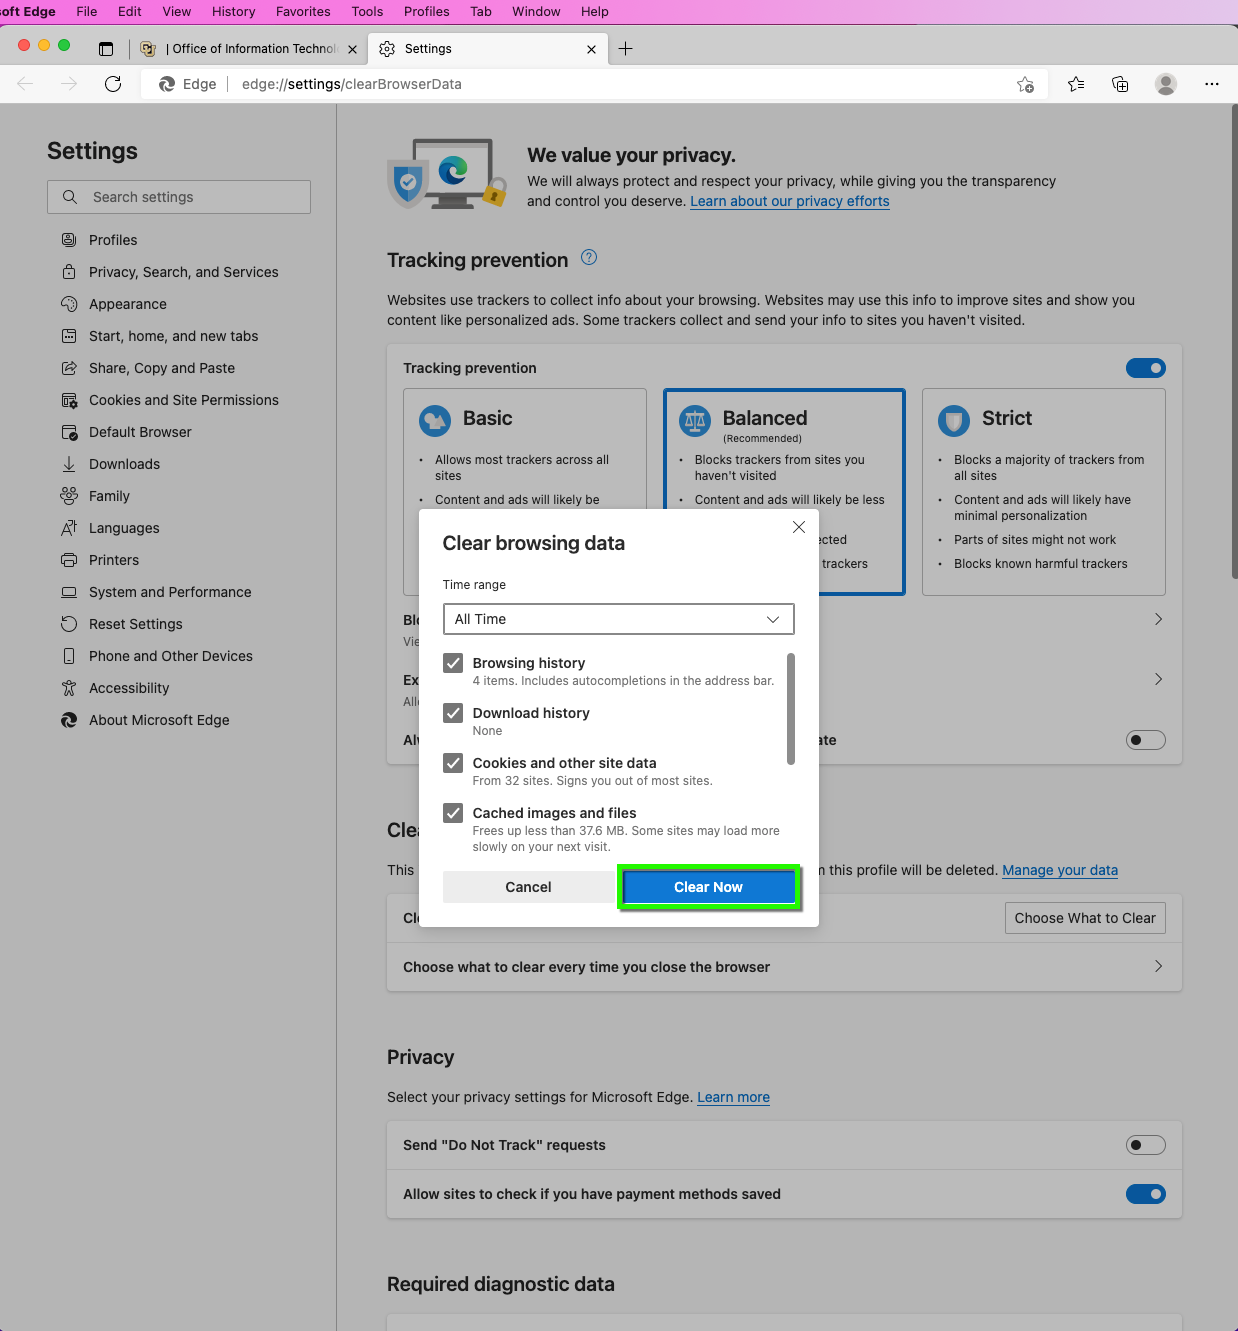Click the Clear Now button
Viewport: 1238px width, 1331px height.
pyautogui.click(x=708, y=886)
